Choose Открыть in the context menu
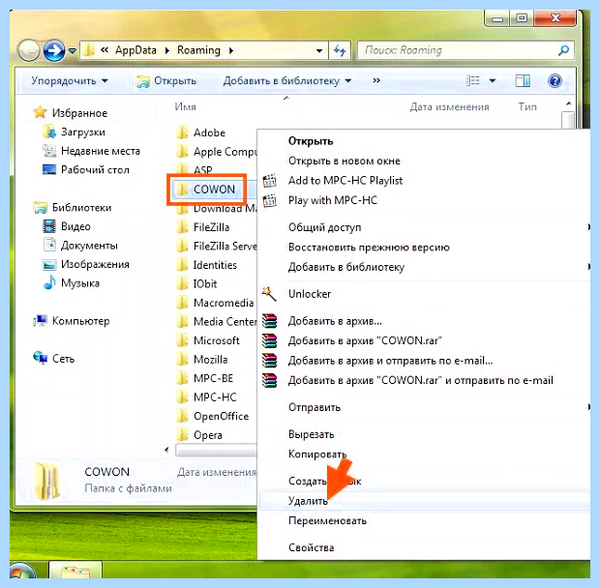600x588 pixels. click(x=424, y=141)
